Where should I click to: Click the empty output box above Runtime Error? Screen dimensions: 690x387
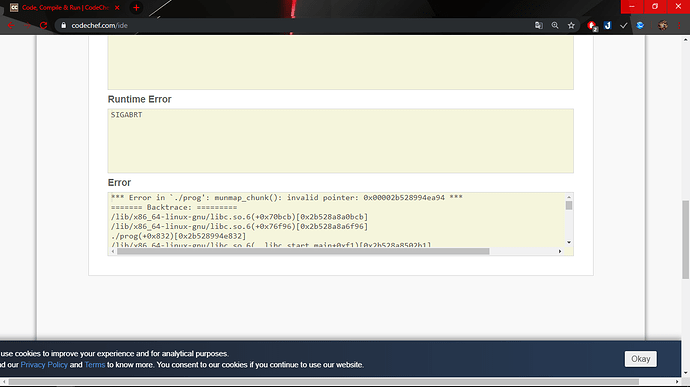(x=340, y=63)
